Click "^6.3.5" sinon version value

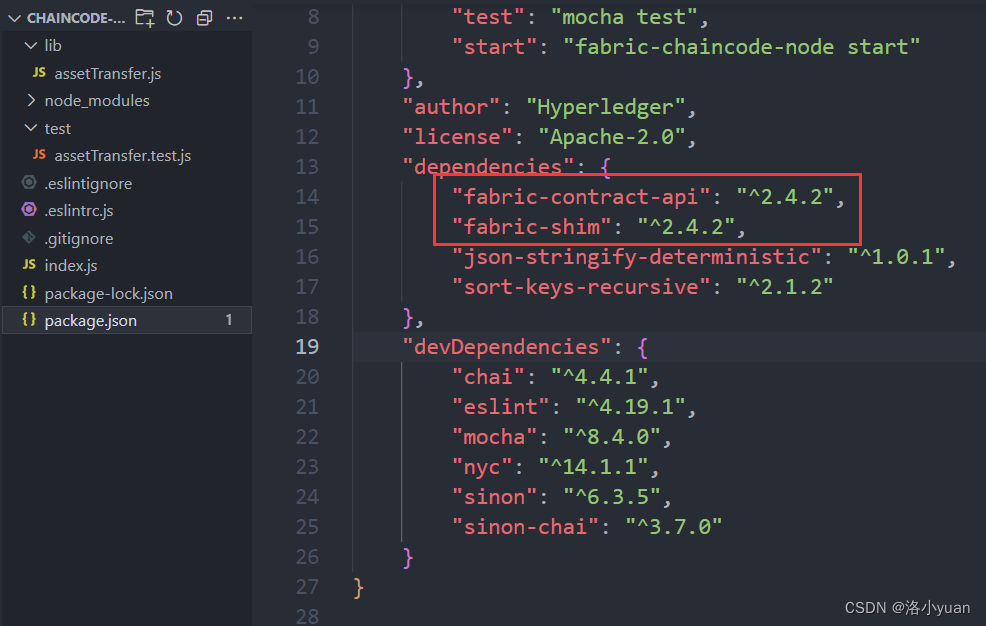tap(612, 497)
